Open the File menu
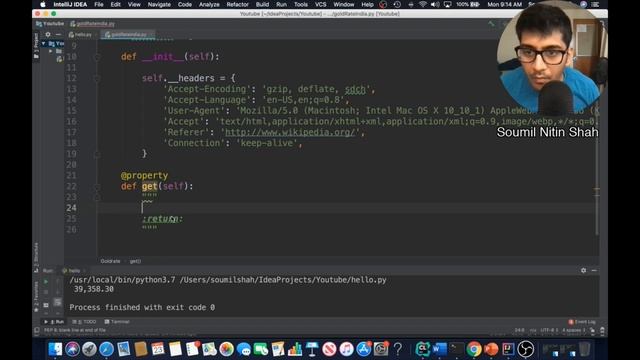This screenshot has height=360, width=640. pyautogui.click(x=99, y=4)
